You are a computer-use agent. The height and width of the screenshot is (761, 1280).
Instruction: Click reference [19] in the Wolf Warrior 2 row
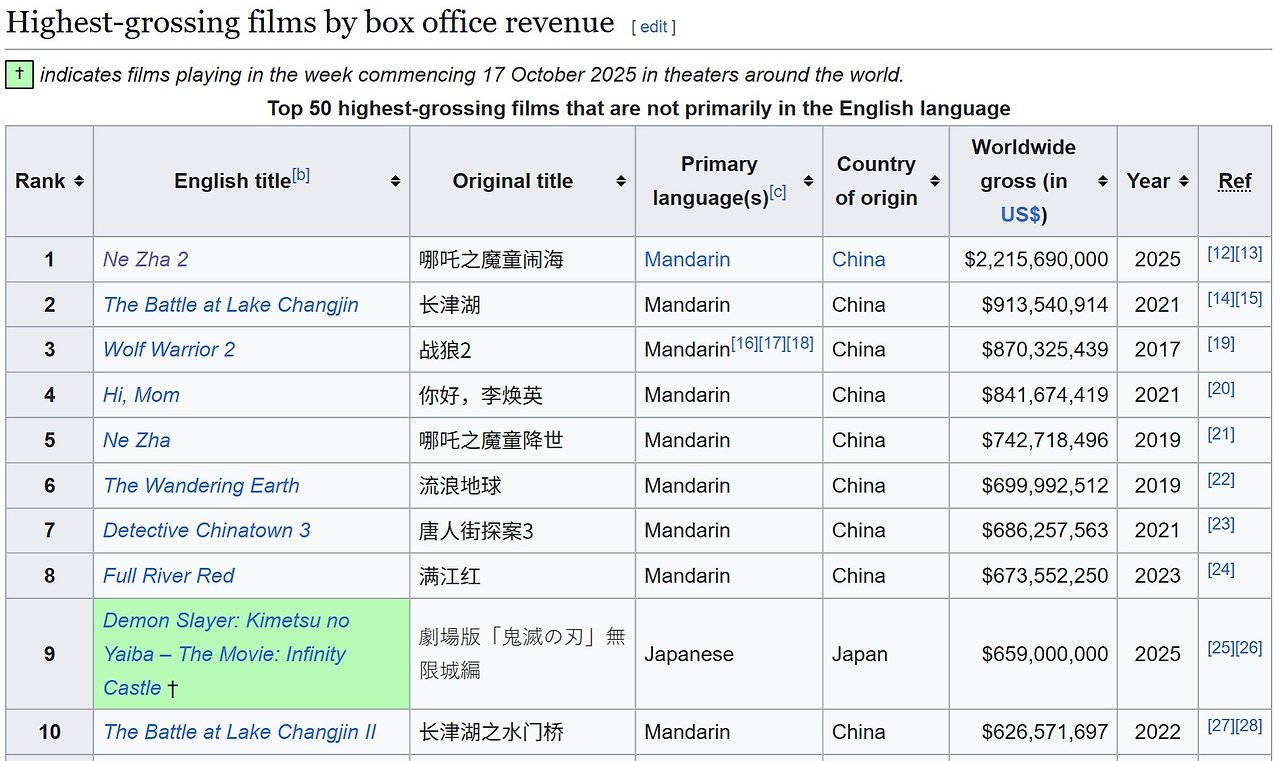1221,343
